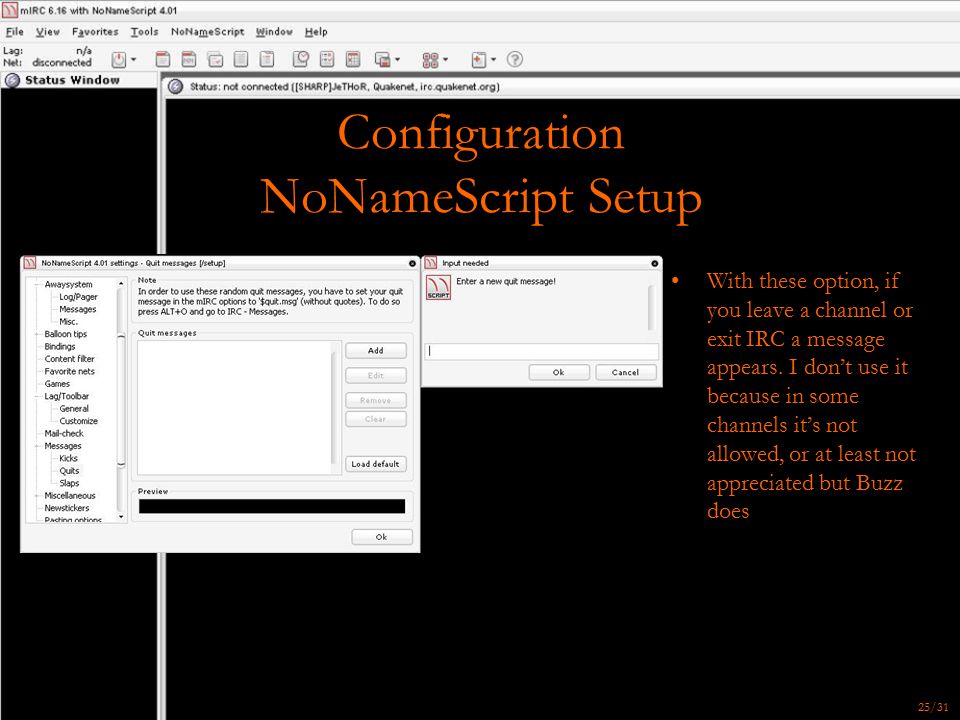Select Slaps under Messages

pyautogui.click(x=69, y=483)
